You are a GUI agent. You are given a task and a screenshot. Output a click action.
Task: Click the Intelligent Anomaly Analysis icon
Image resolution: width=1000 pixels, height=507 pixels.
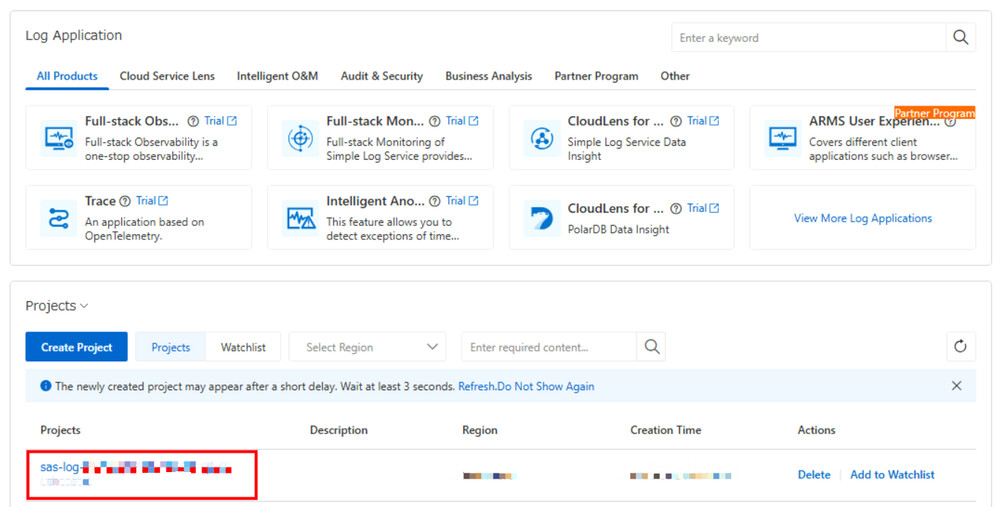[300, 217]
